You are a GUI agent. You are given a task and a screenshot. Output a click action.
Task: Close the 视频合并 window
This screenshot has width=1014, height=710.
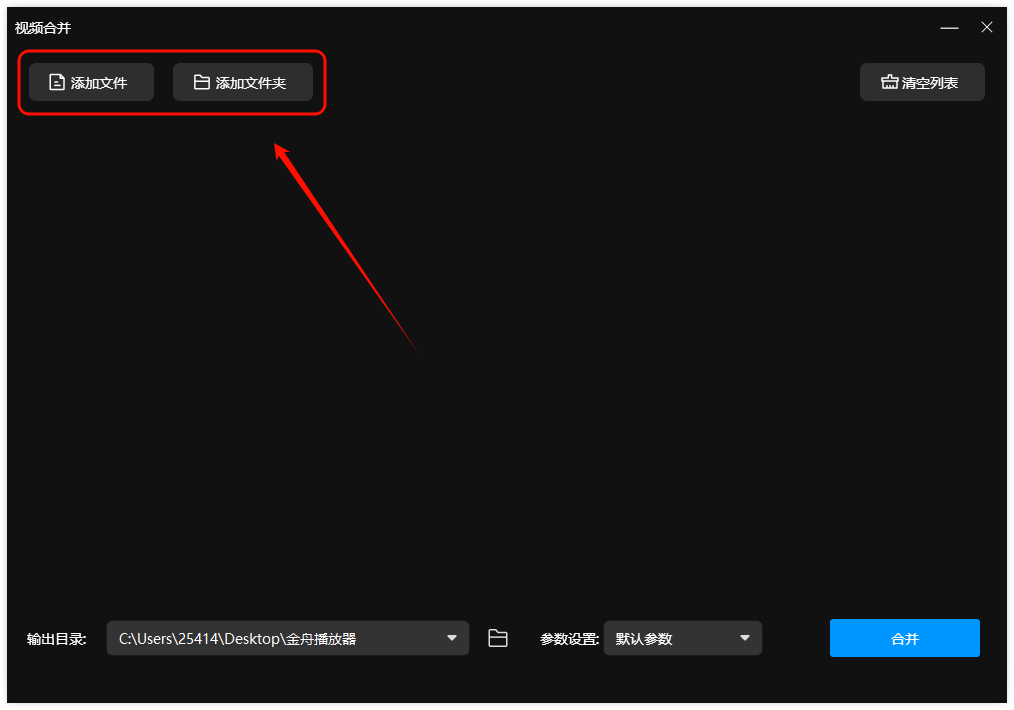click(x=986, y=27)
